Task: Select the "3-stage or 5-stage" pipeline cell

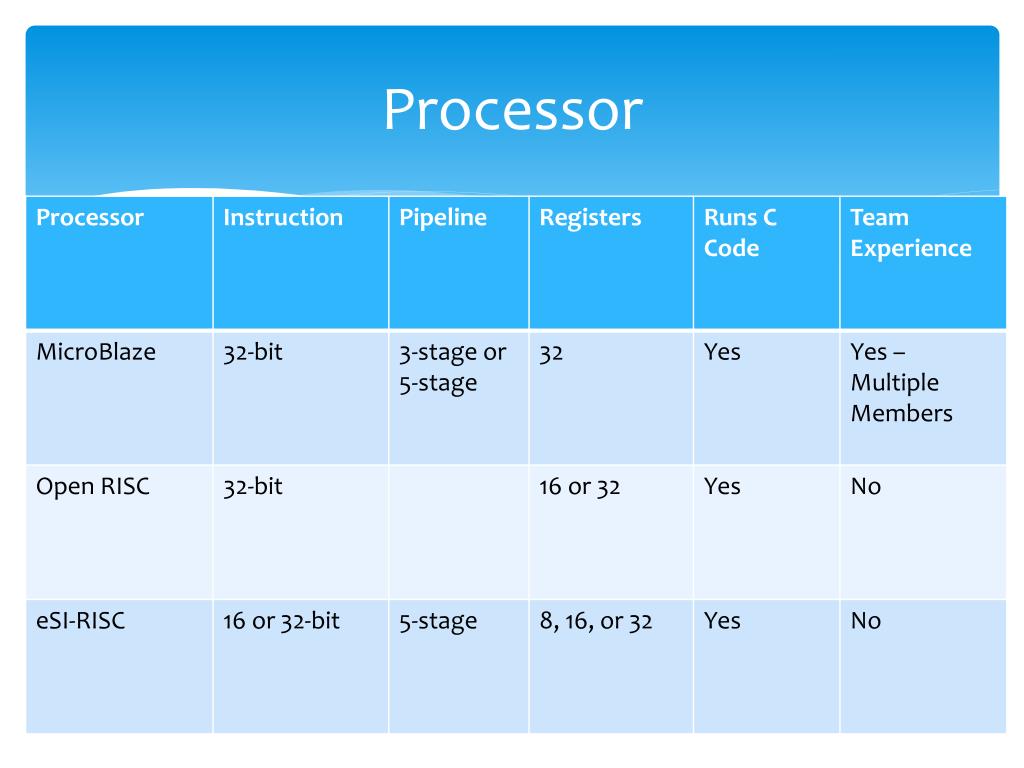Action: pyautogui.click(x=459, y=398)
